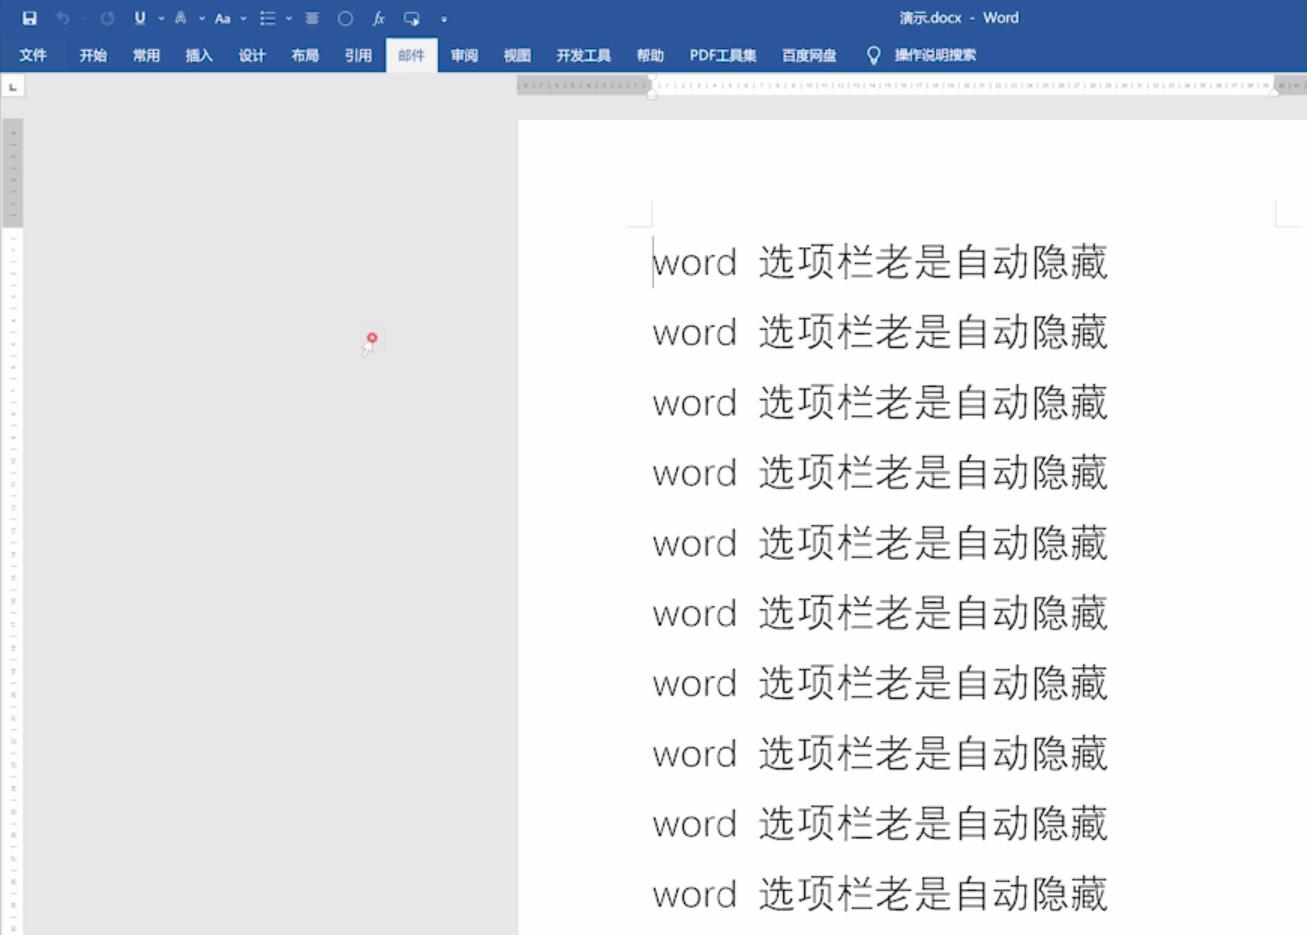Switch to the 开始 ribbon tab
Screen dimensions: 1307x935
[93, 55]
